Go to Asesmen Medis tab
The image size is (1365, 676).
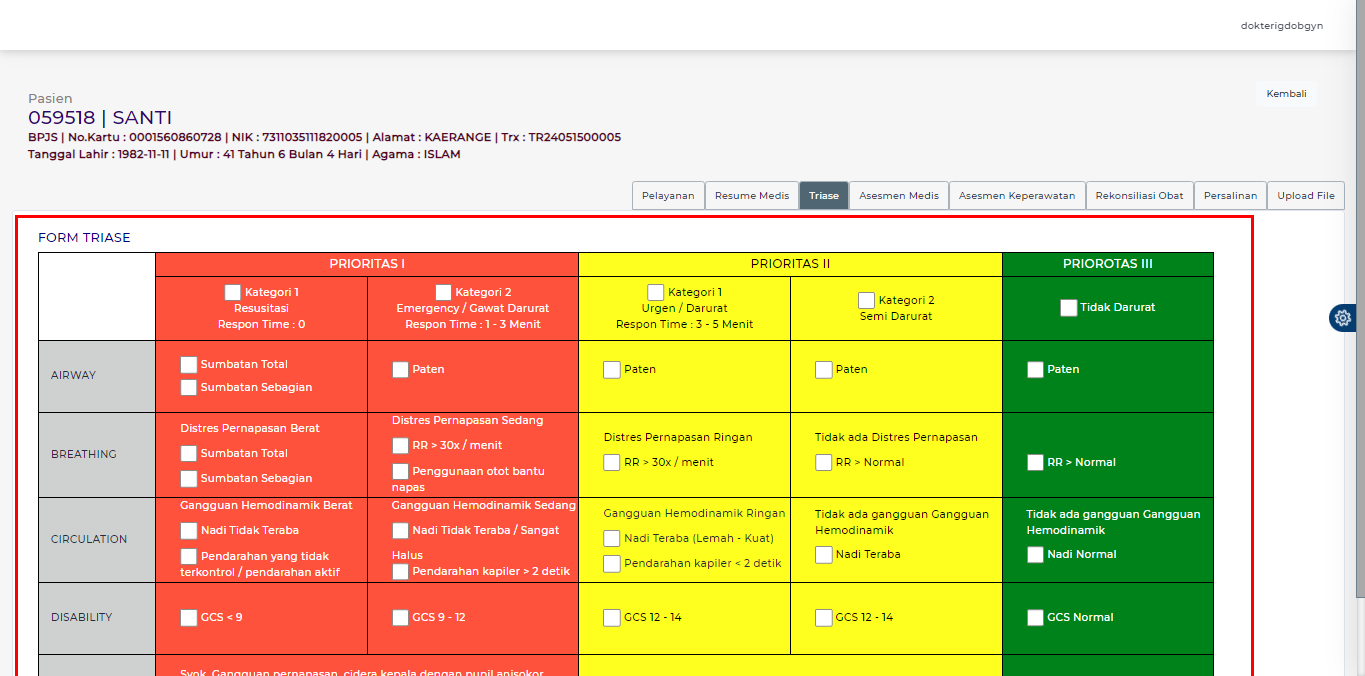point(898,196)
